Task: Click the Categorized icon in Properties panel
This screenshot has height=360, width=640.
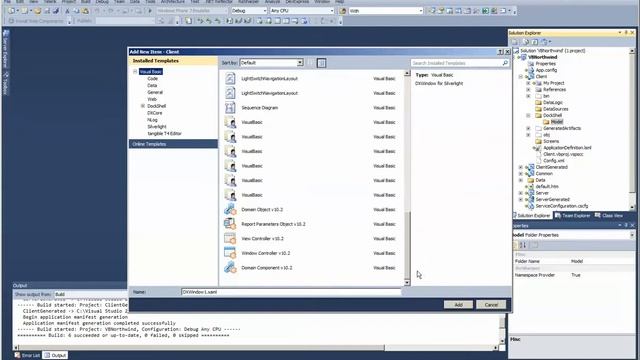Action: click(x=515, y=245)
